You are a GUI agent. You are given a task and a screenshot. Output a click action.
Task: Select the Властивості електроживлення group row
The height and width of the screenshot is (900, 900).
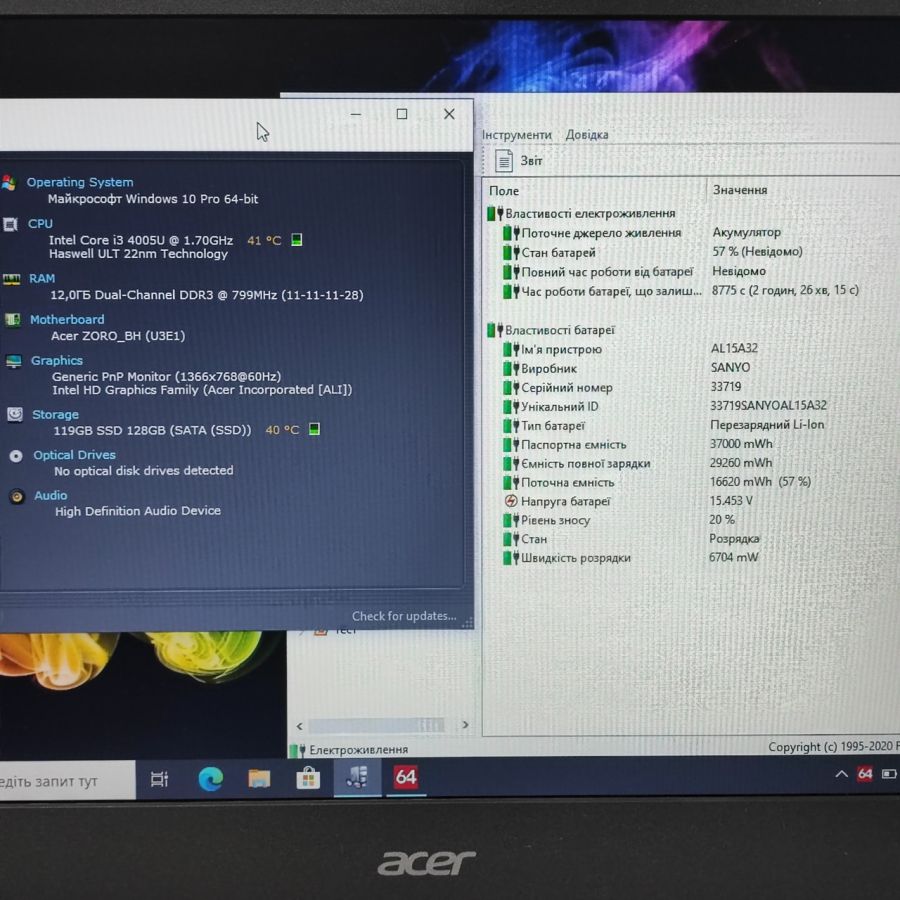[581, 214]
